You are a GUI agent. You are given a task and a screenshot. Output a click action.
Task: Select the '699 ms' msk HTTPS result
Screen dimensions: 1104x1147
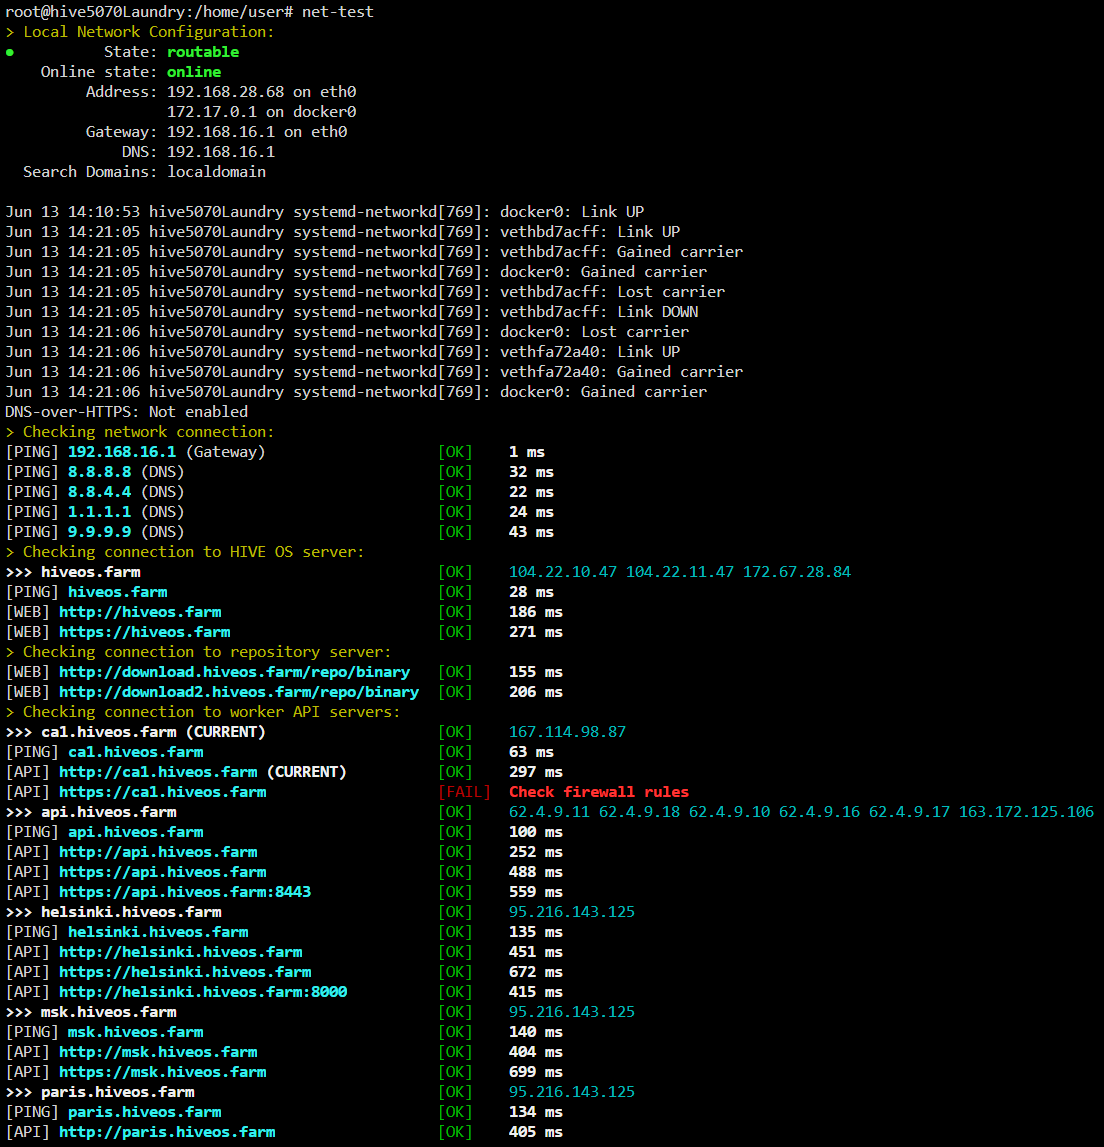536,1072
